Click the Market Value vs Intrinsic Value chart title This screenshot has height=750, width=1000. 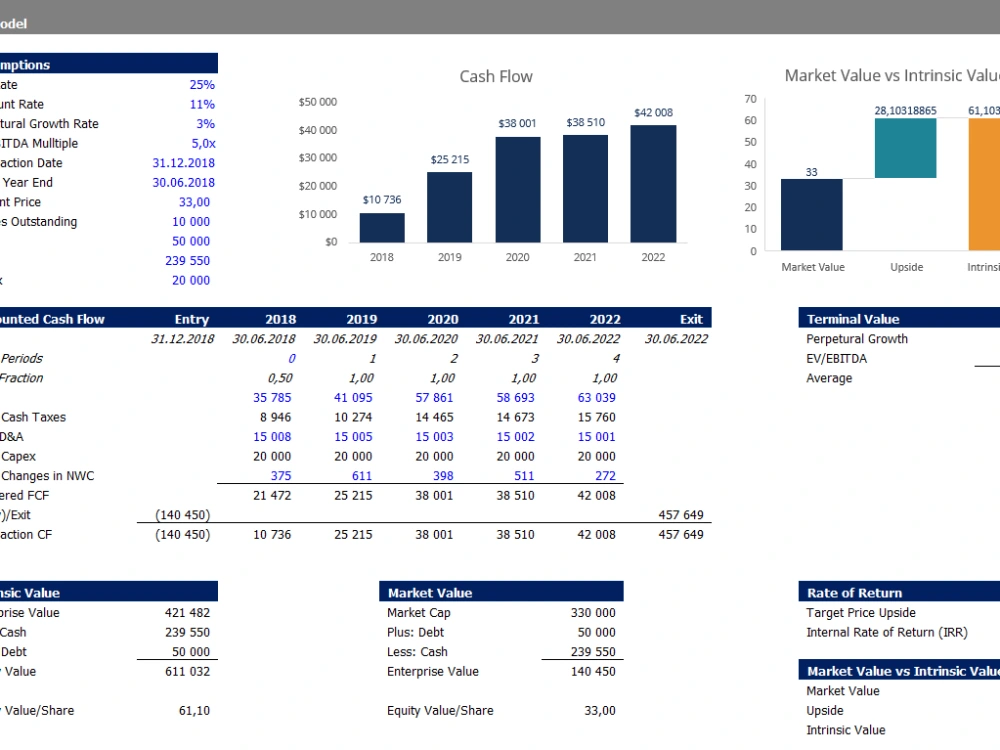pos(892,76)
